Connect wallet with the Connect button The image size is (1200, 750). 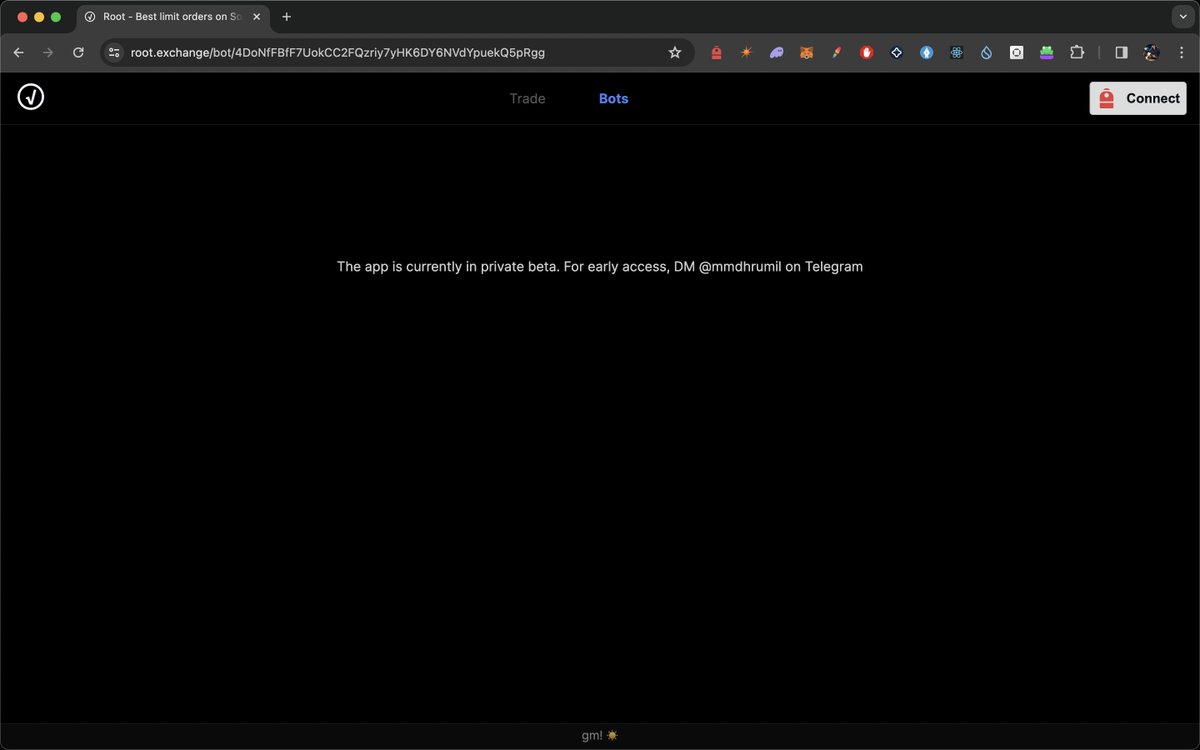click(1138, 98)
